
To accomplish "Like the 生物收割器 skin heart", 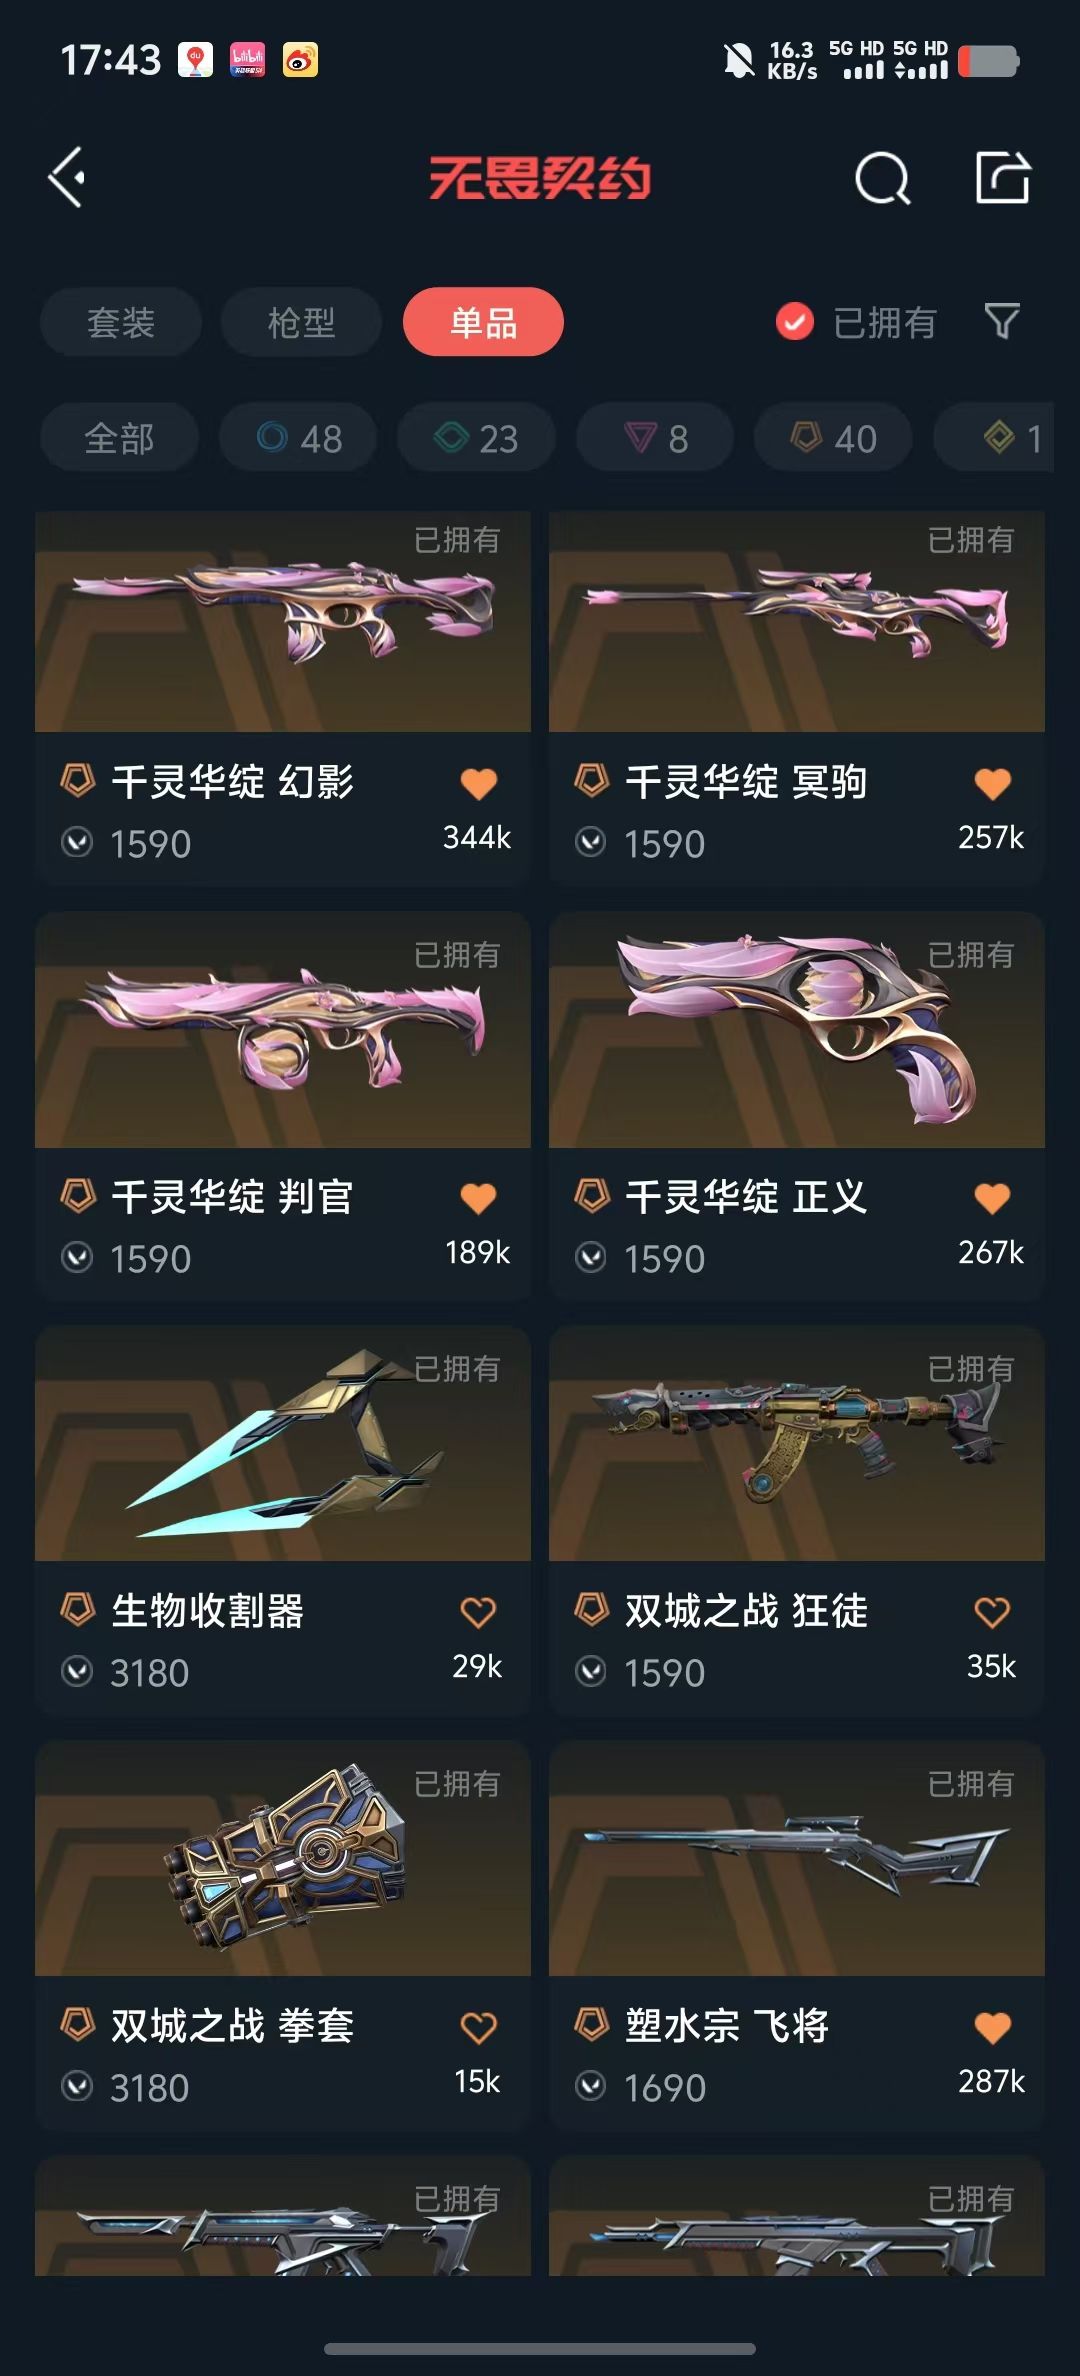I will 478,1612.
